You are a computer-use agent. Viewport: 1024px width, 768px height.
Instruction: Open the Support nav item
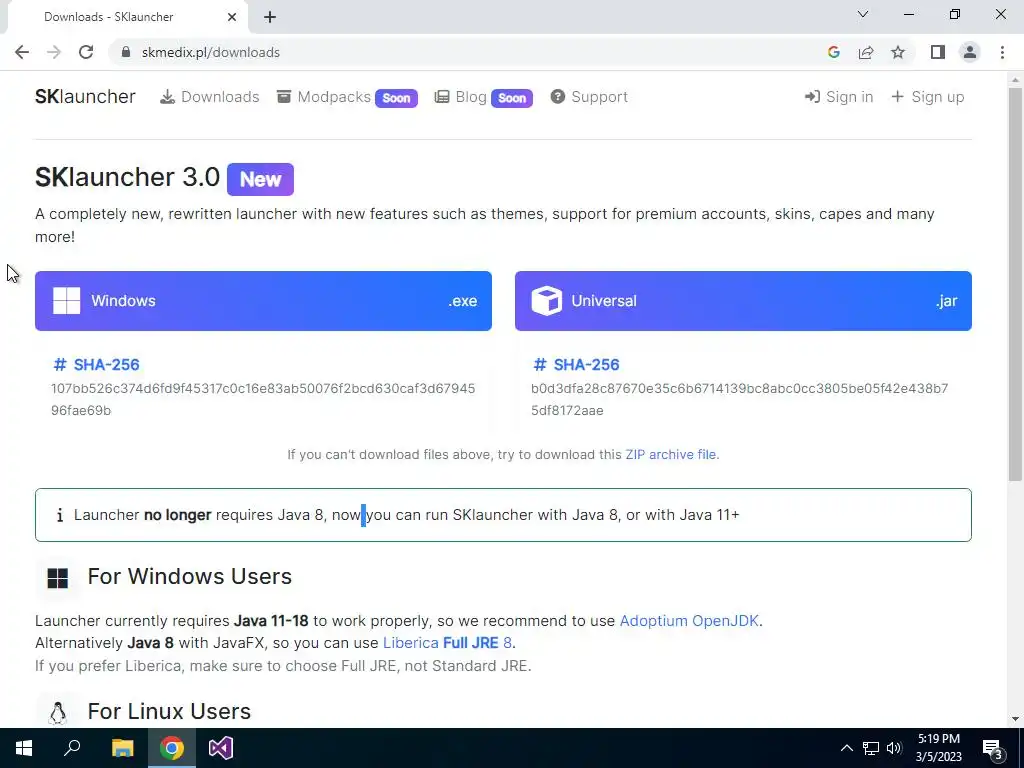click(589, 97)
